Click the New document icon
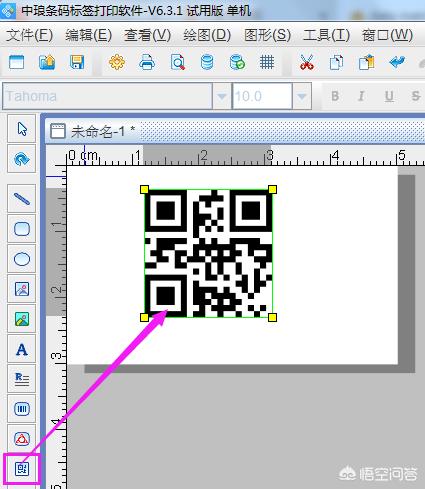Image resolution: width=425 pixels, height=489 pixels. click(16, 62)
